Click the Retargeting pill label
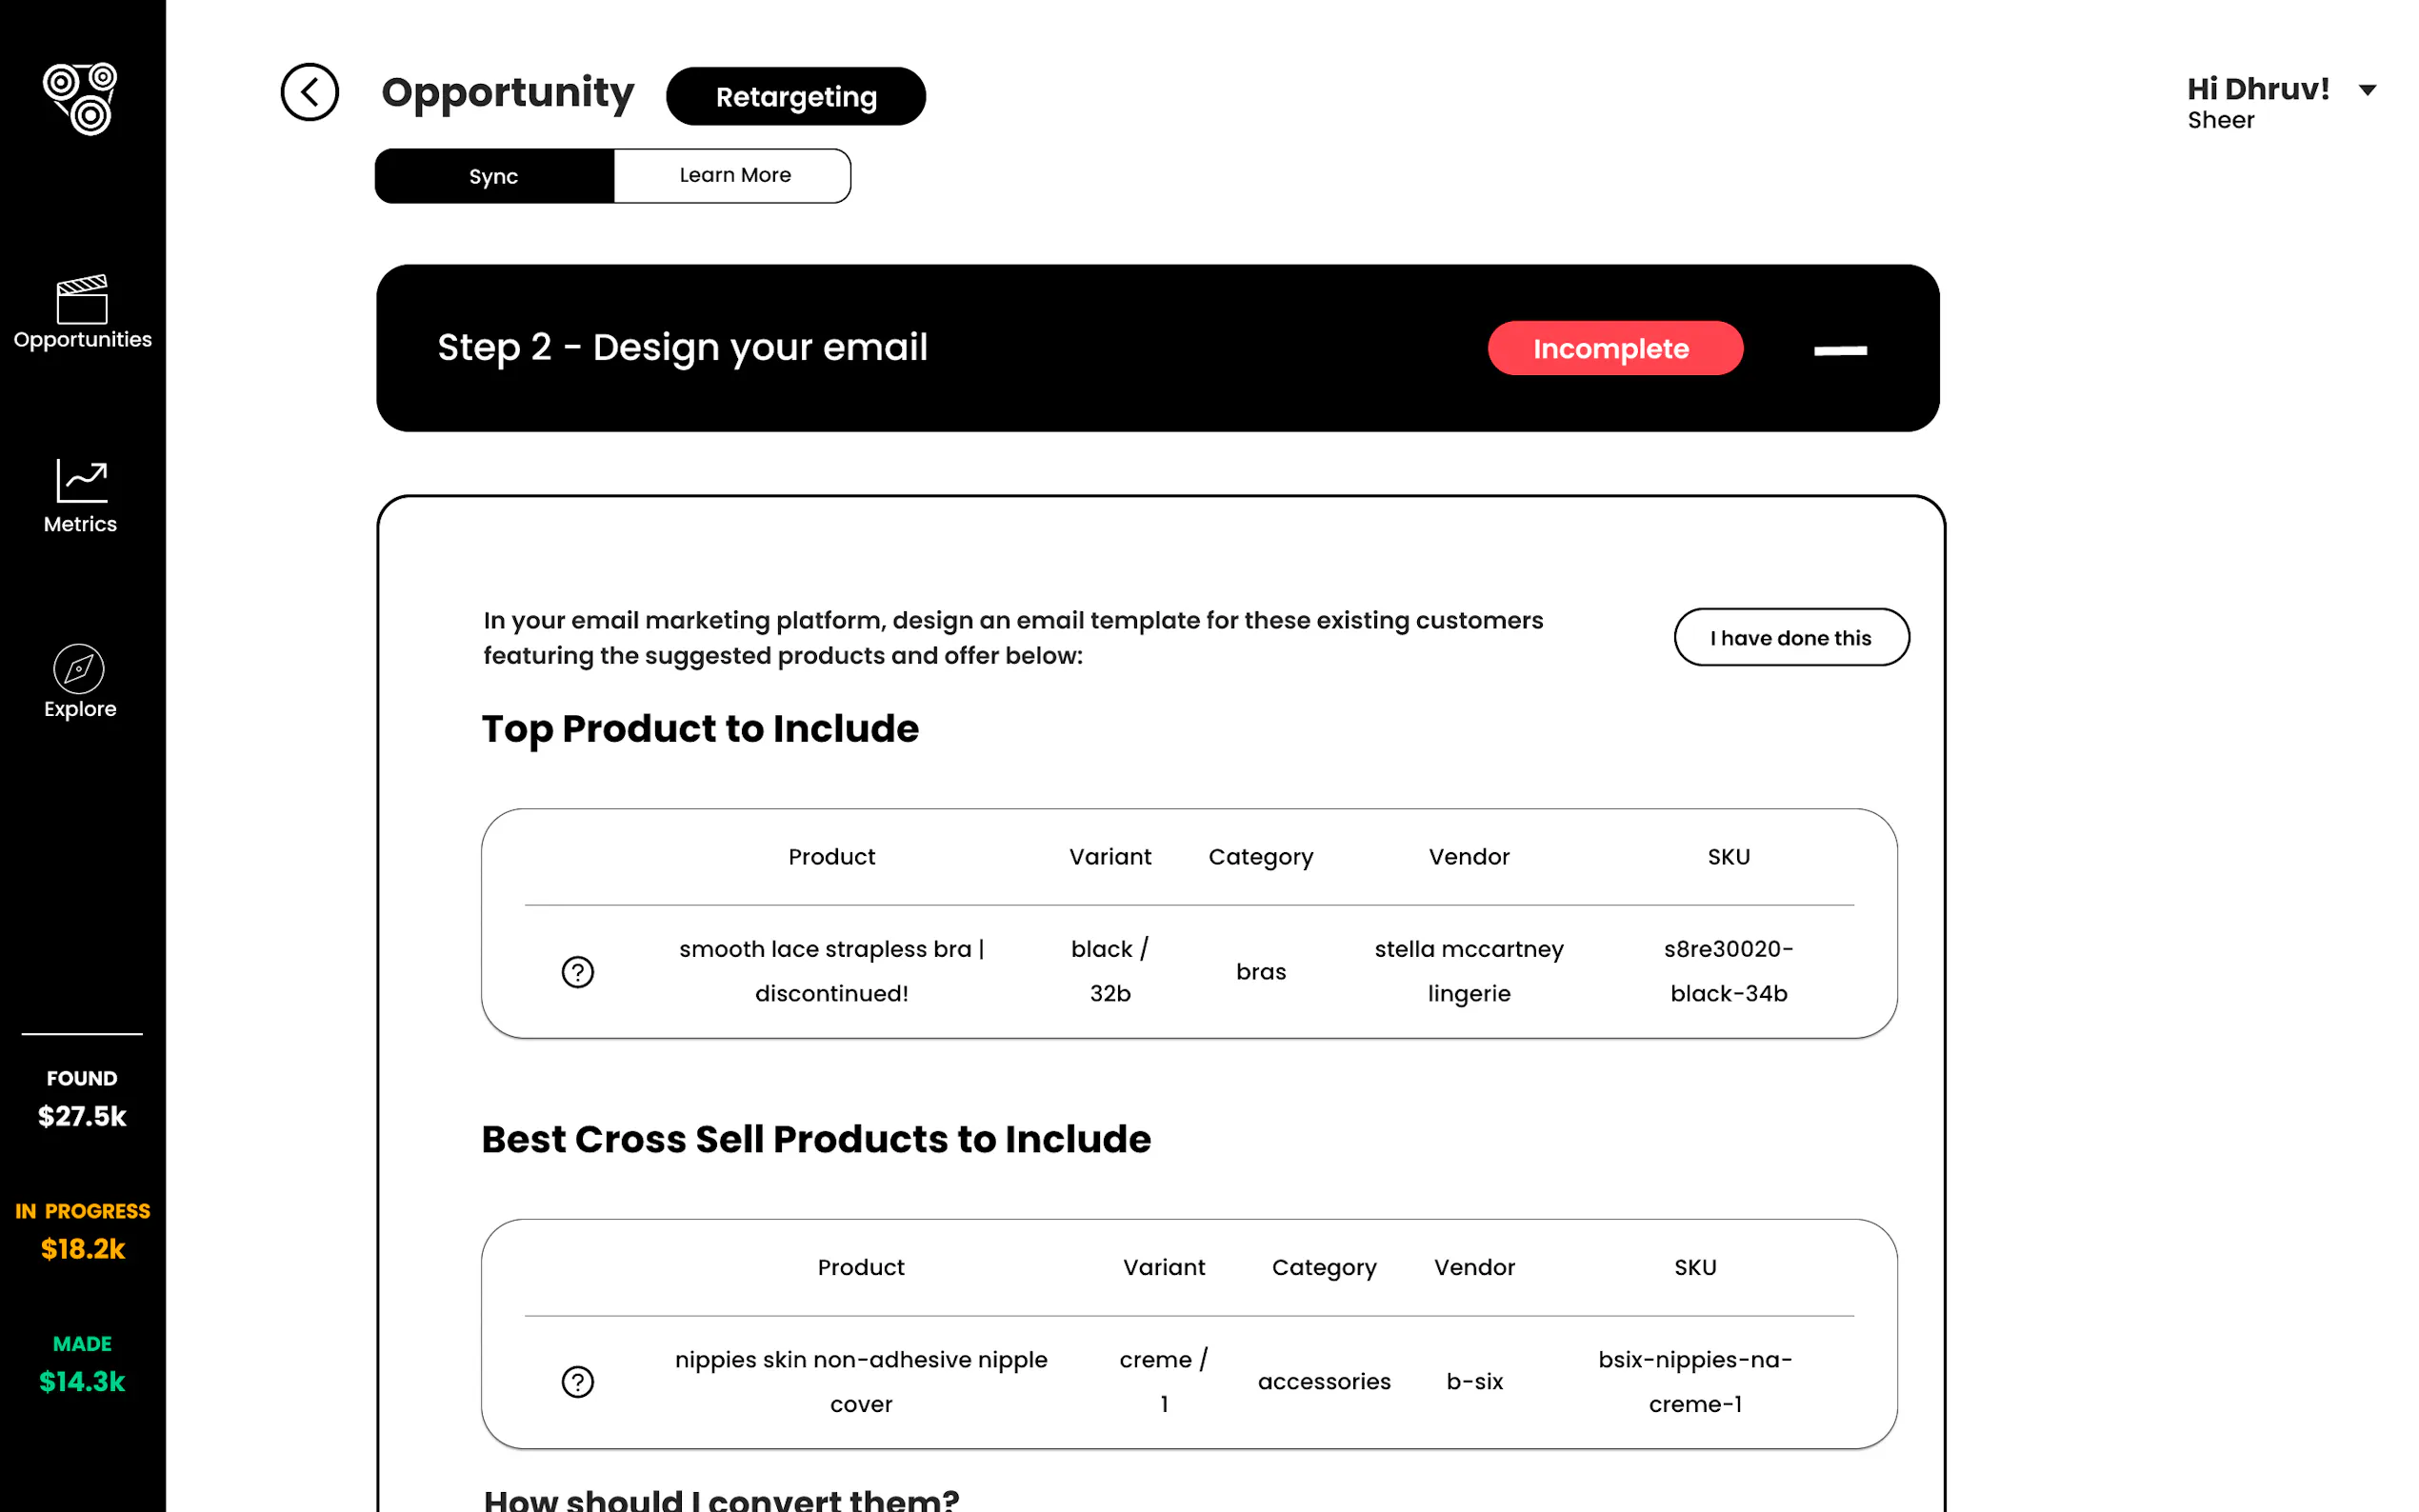2419x1512 pixels. 796,97
